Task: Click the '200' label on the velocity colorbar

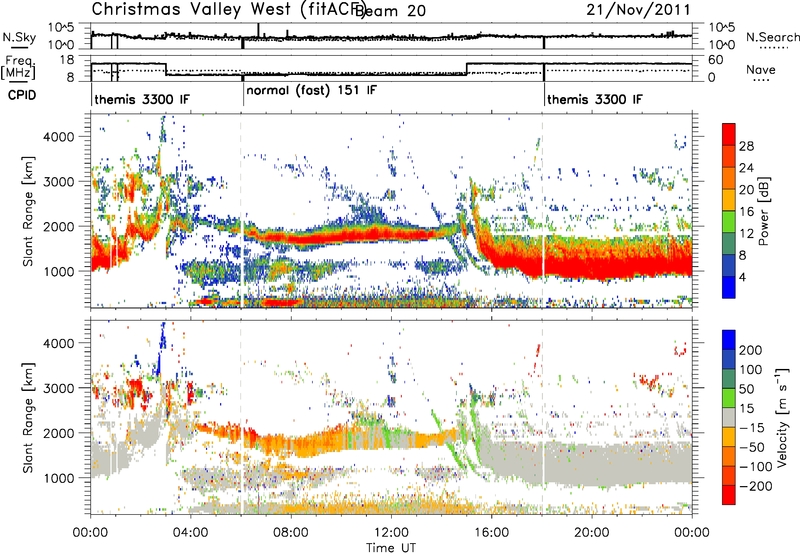Action: (x=751, y=350)
